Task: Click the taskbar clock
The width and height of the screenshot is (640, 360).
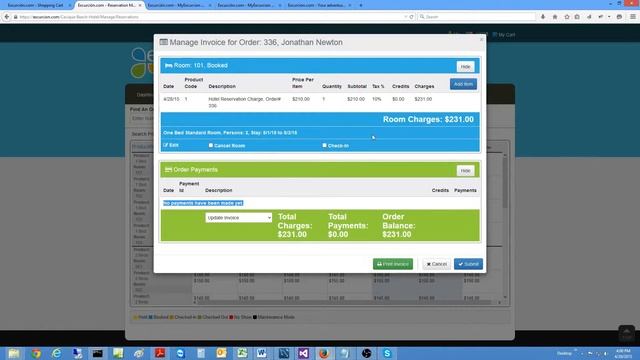Action: click(x=623, y=353)
